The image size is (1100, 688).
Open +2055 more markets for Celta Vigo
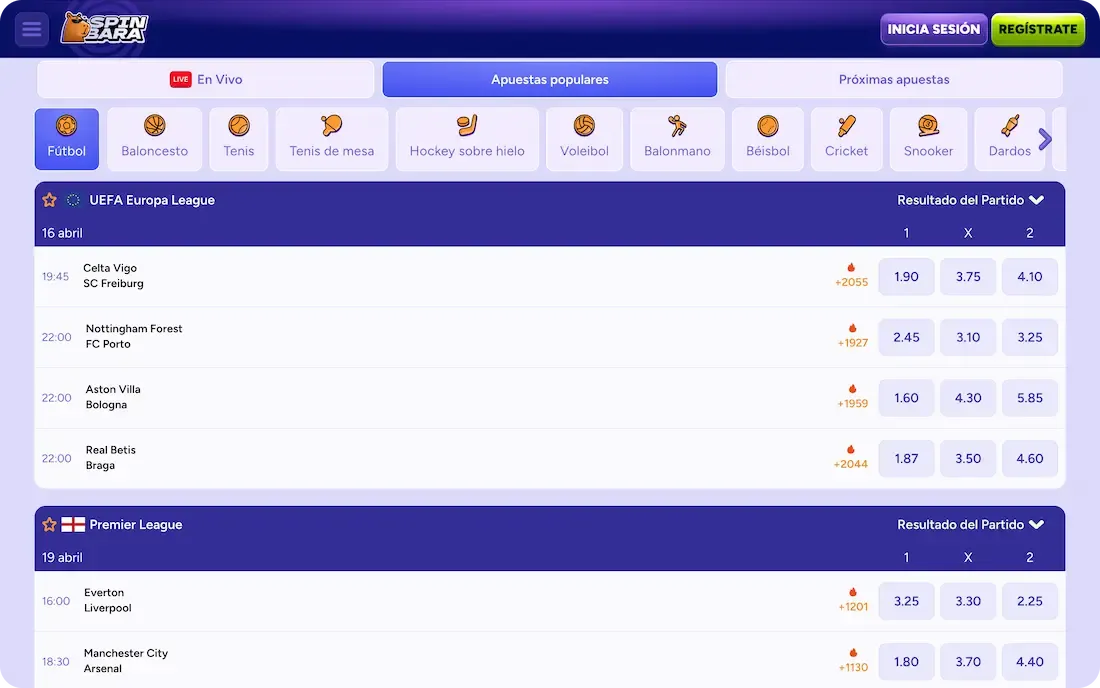851,276
